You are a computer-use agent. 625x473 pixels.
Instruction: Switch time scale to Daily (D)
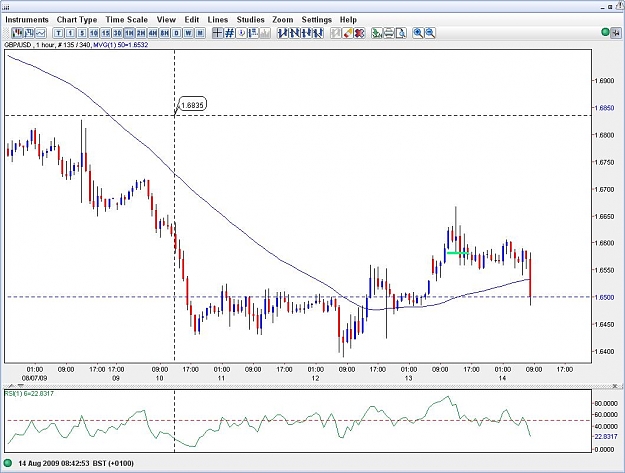pos(176,33)
